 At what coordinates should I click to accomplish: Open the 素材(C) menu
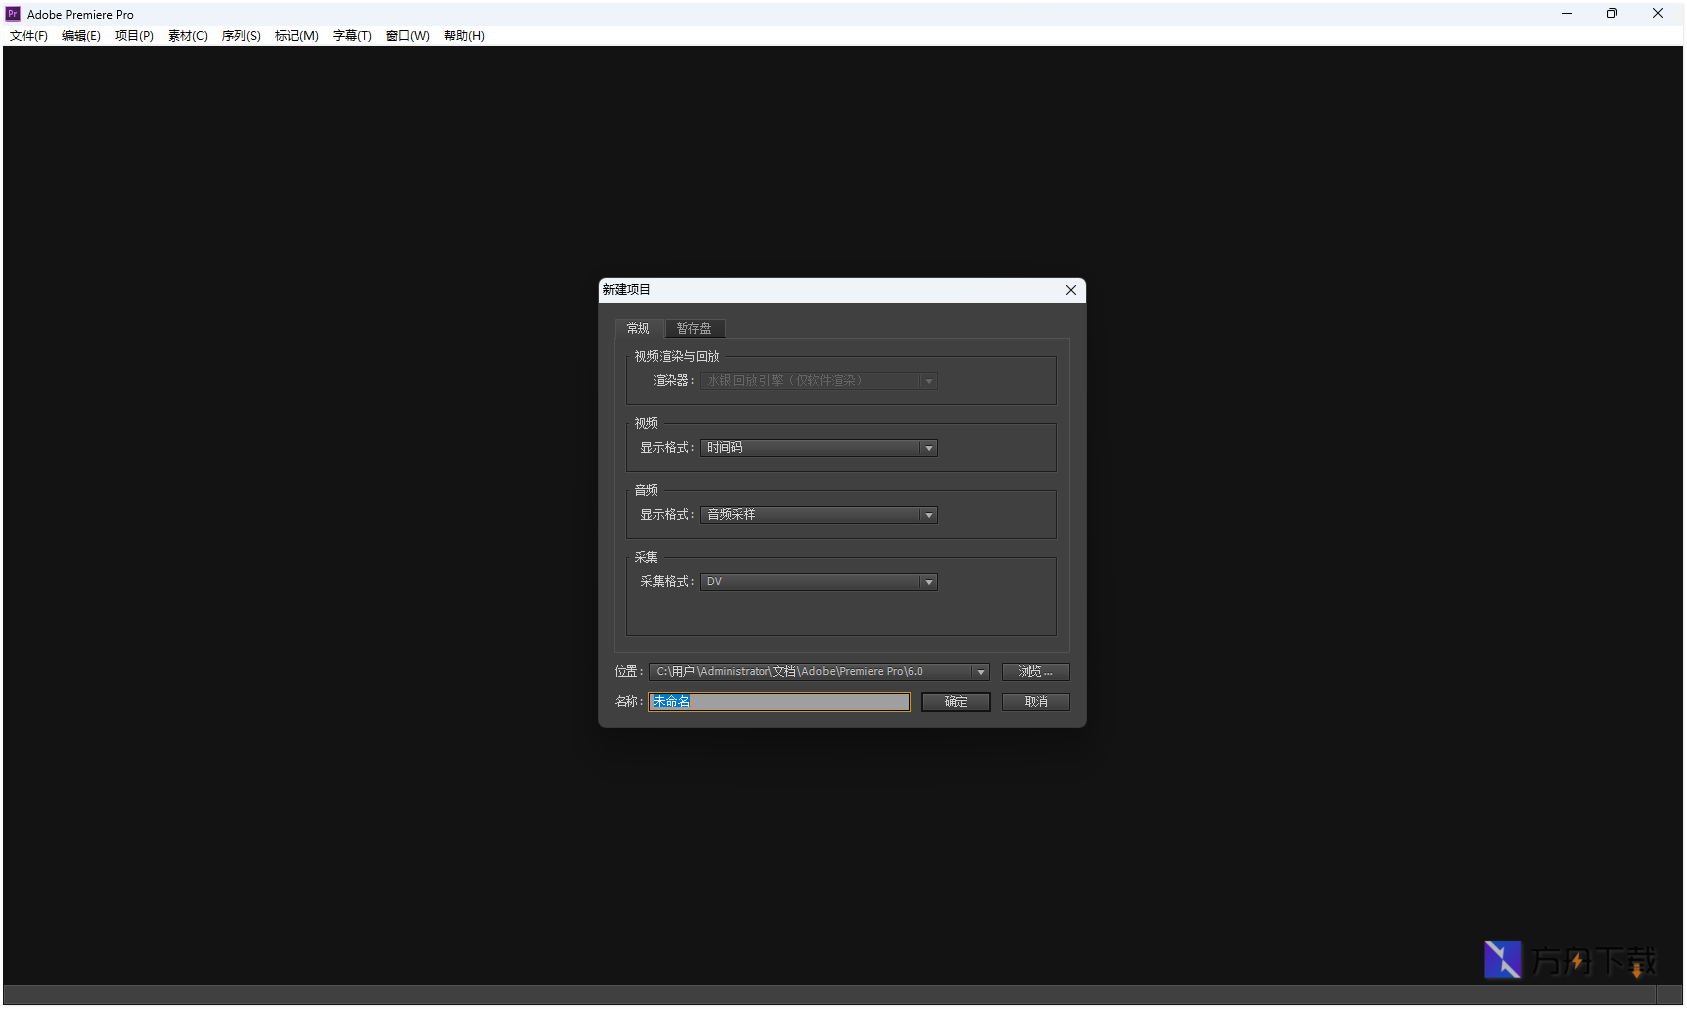tap(188, 36)
